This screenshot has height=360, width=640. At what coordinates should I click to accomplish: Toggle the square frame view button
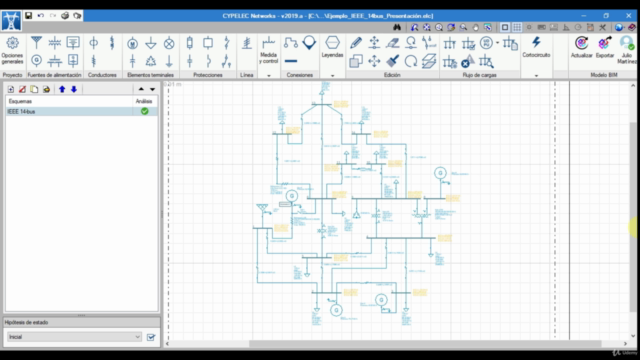click(505, 27)
